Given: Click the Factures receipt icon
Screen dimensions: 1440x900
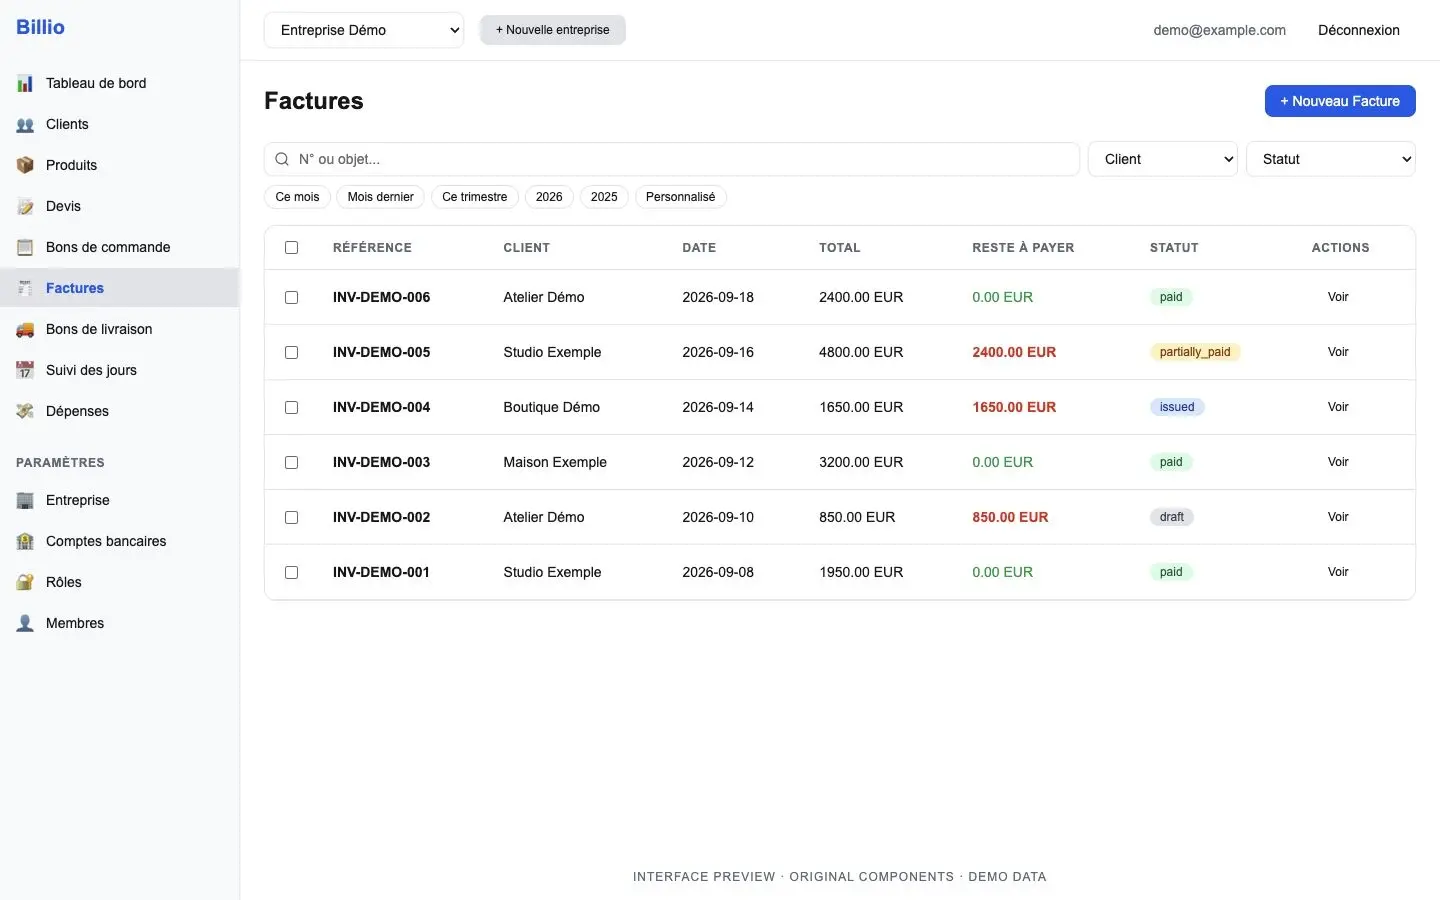Looking at the screenshot, I should 25,289.
